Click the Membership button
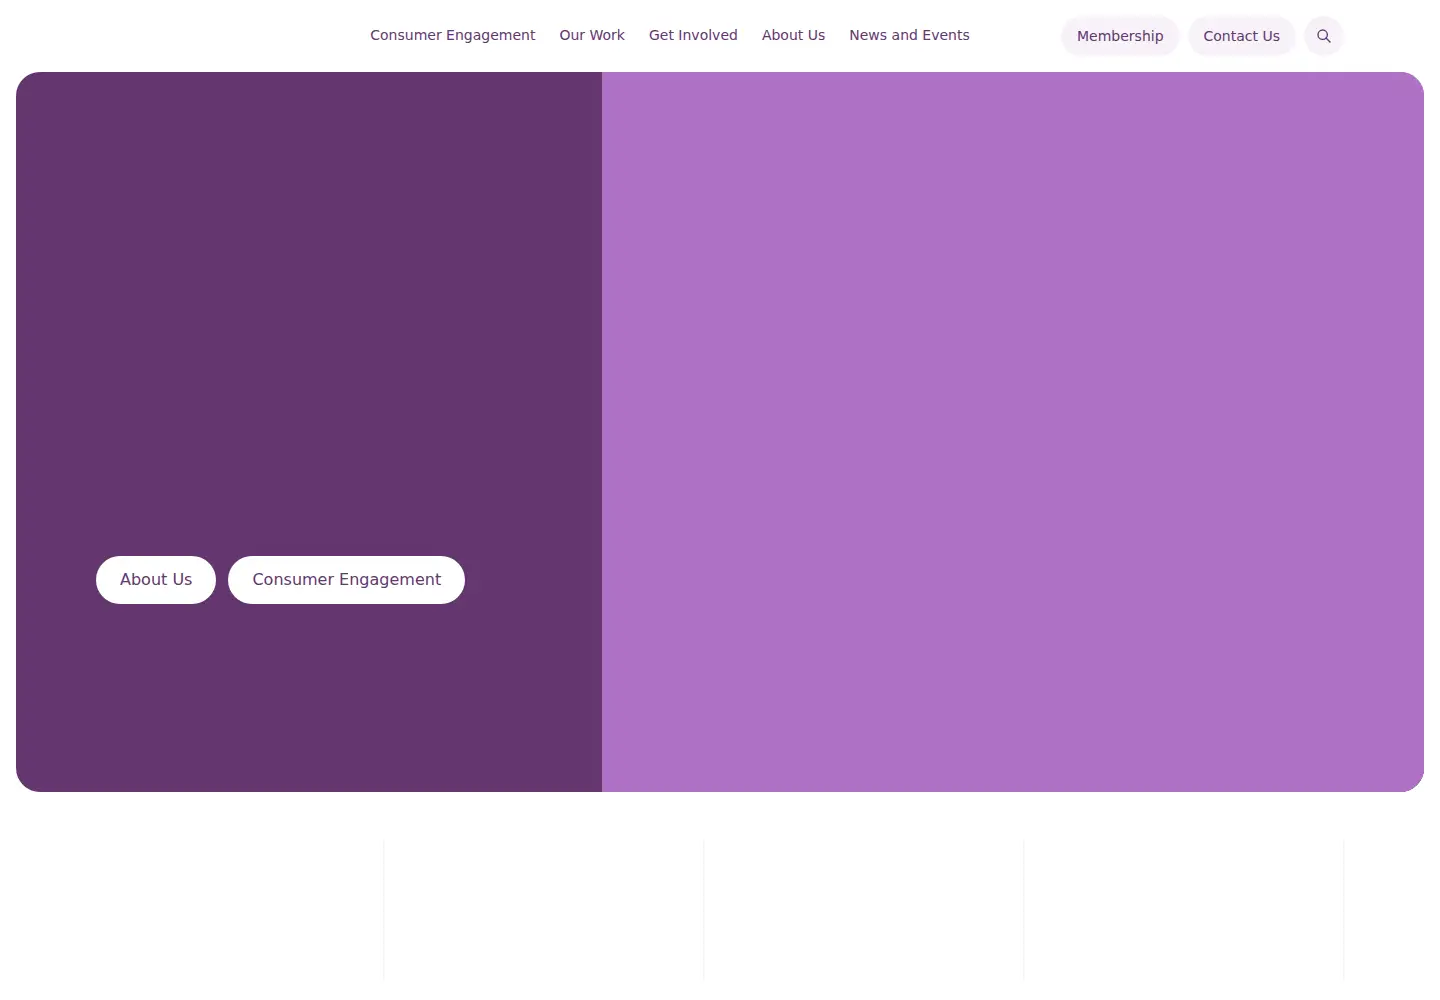1440x1000 pixels. tap(1120, 36)
